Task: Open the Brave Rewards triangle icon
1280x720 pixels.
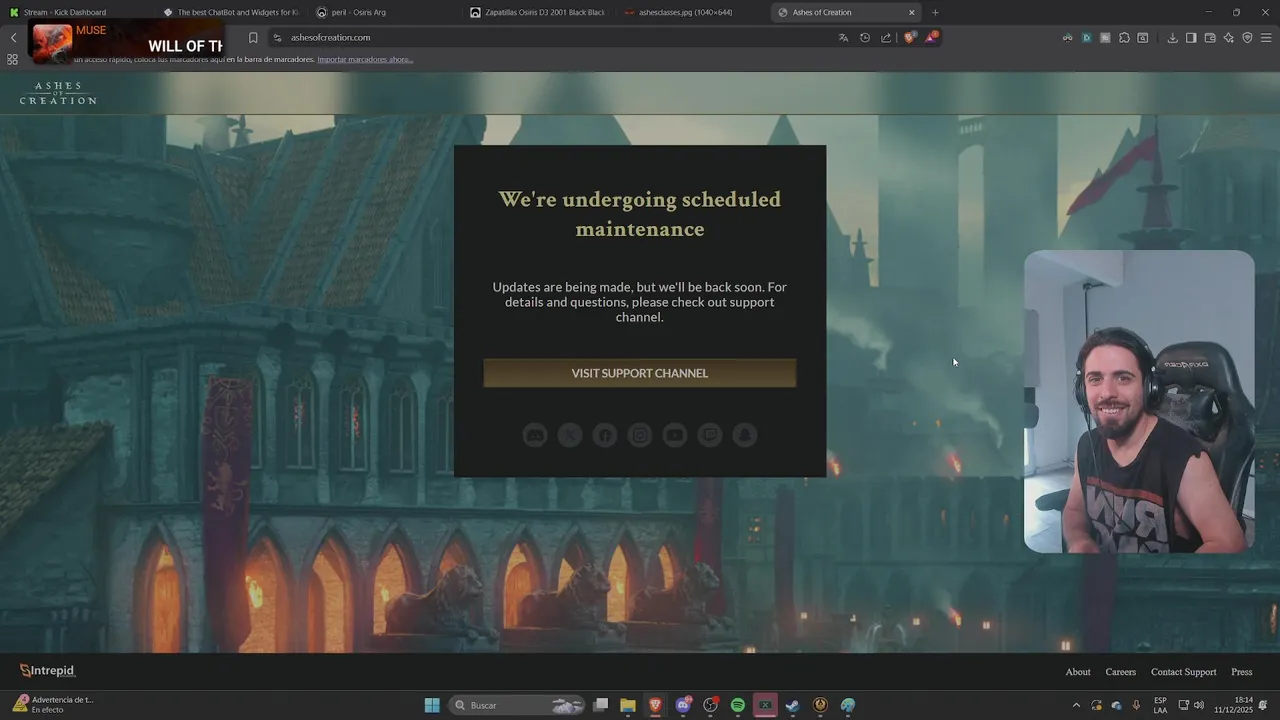Action: coord(931,37)
